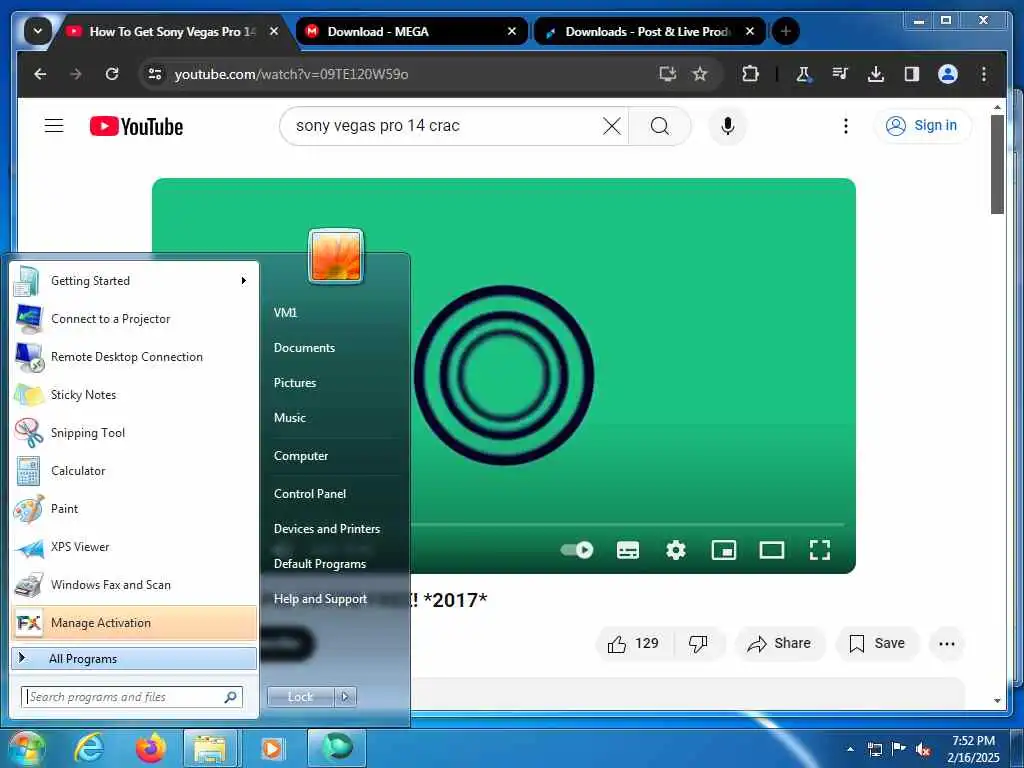1024x768 pixels.
Task: Toggle the browser side panel
Action: (x=912, y=74)
